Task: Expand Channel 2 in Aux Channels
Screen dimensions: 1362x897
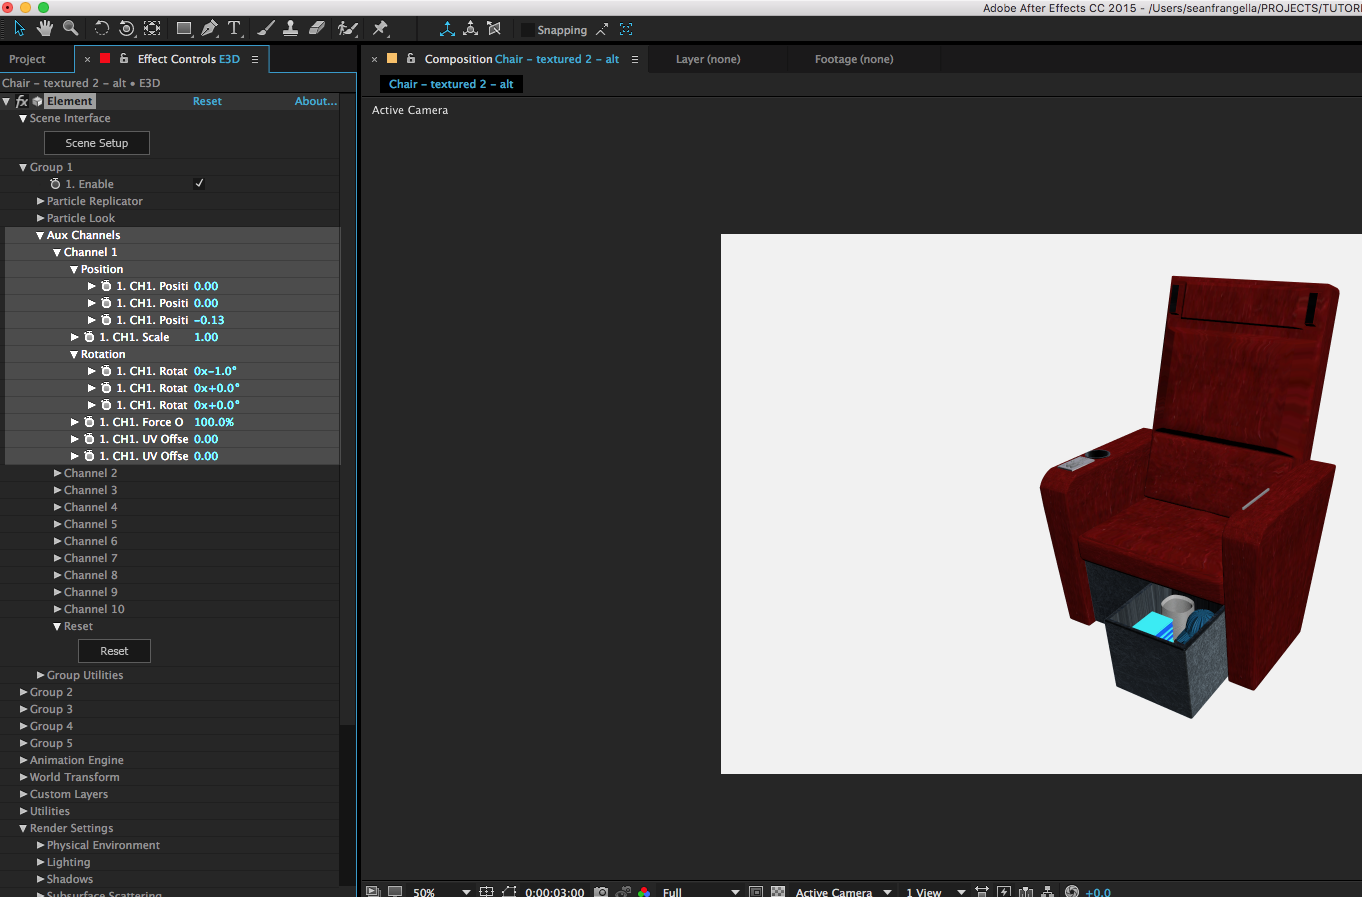Action: [x=57, y=473]
